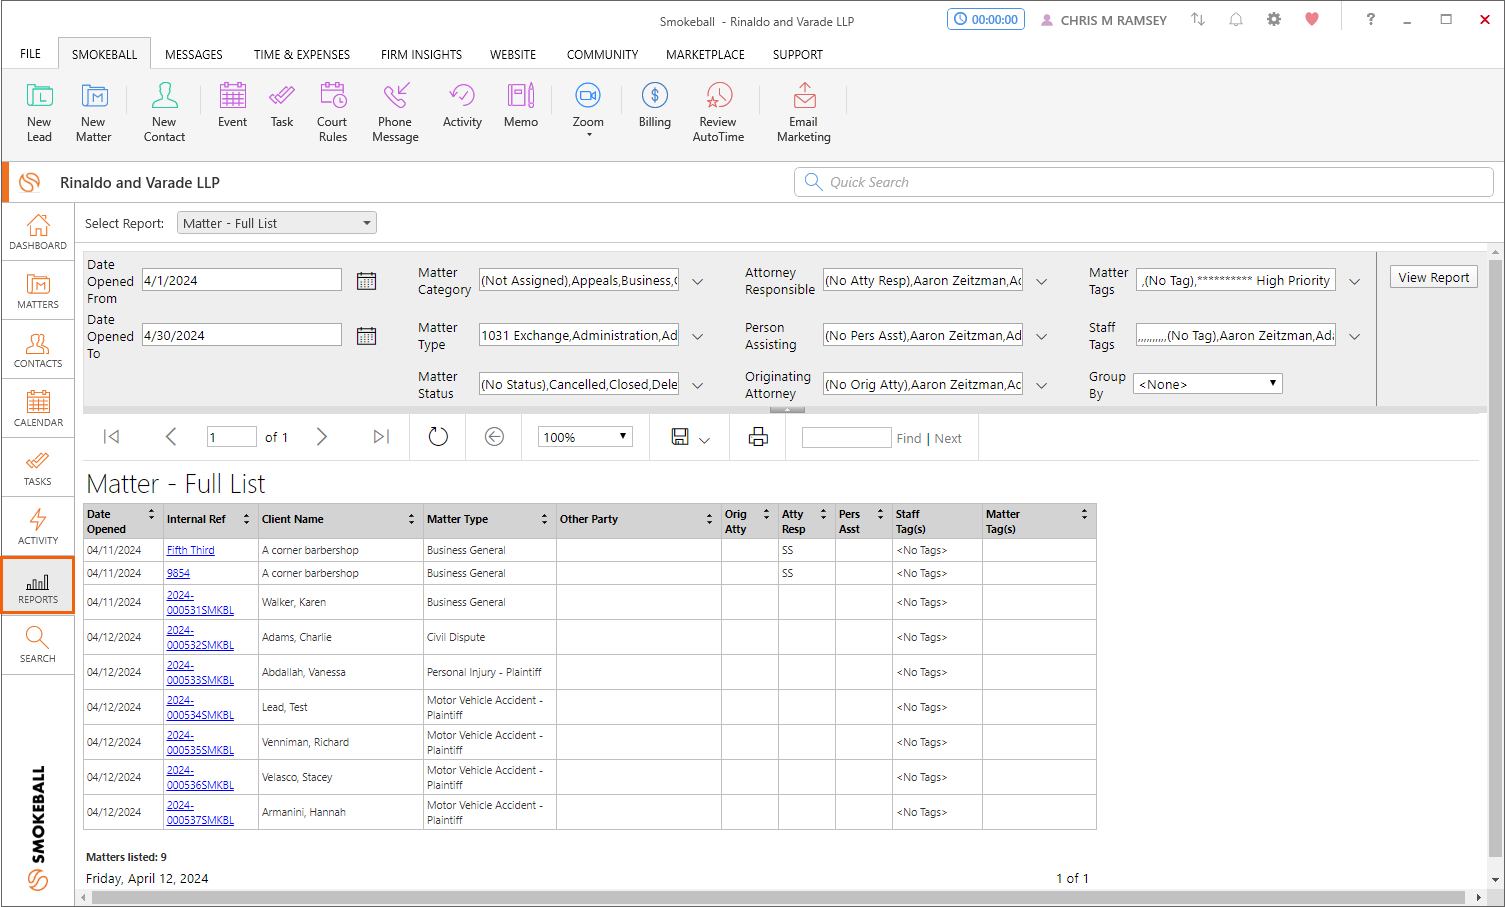This screenshot has width=1505, height=907.
Task: Open Contacts in the sidebar
Action: pos(38,350)
